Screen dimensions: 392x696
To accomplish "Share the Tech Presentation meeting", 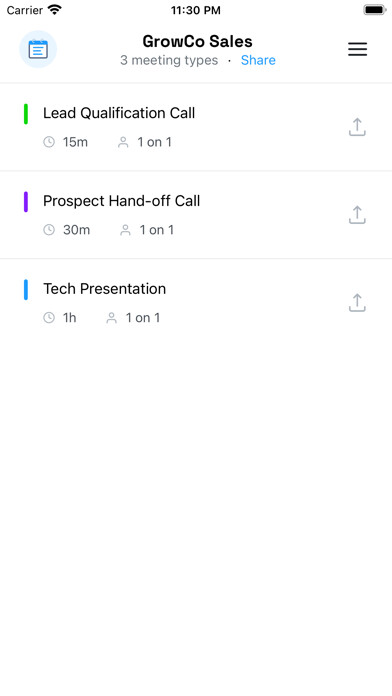I will [x=357, y=303].
